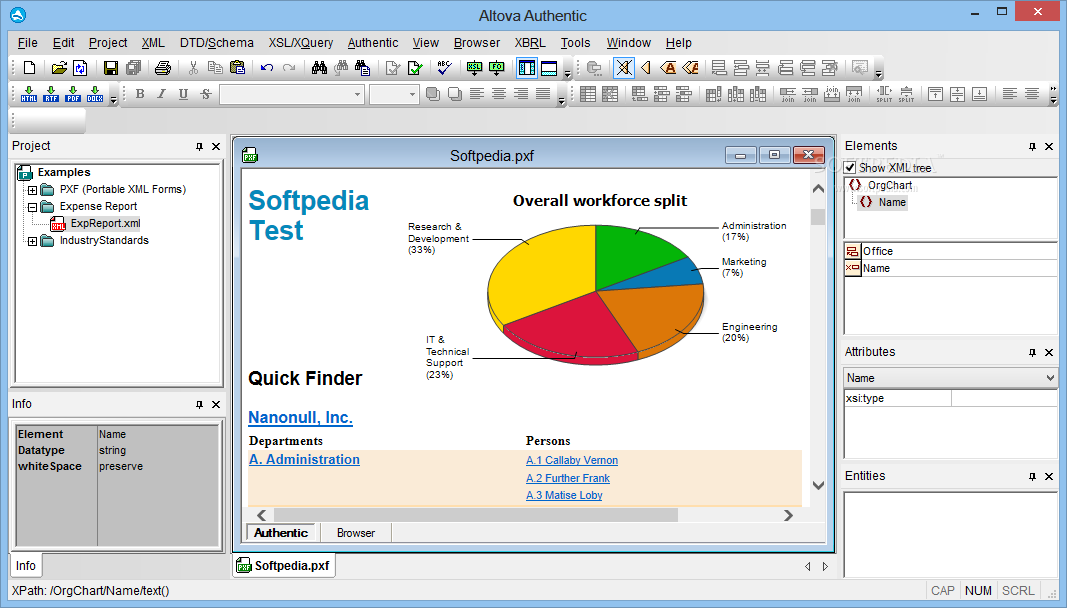Image resolution: width=1067 pixels, height=608 pixels.
Task: Open the A.3 Matise Loby link
Action: (x=564, y=496)
